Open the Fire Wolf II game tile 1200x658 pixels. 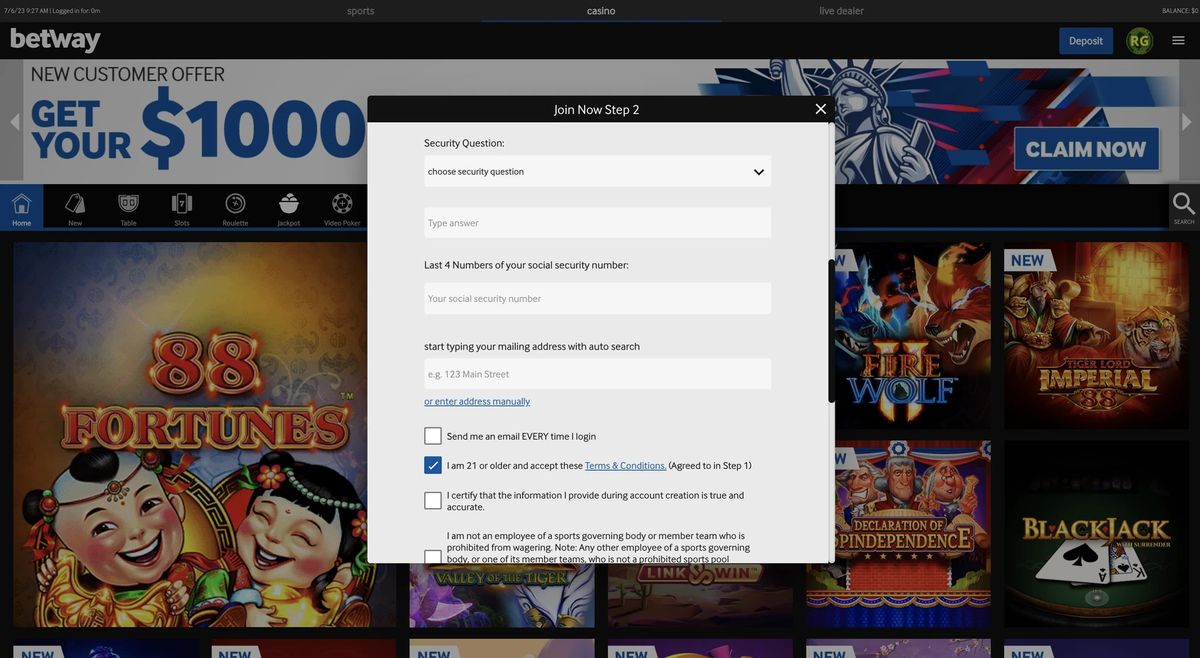tap(912, 335)
